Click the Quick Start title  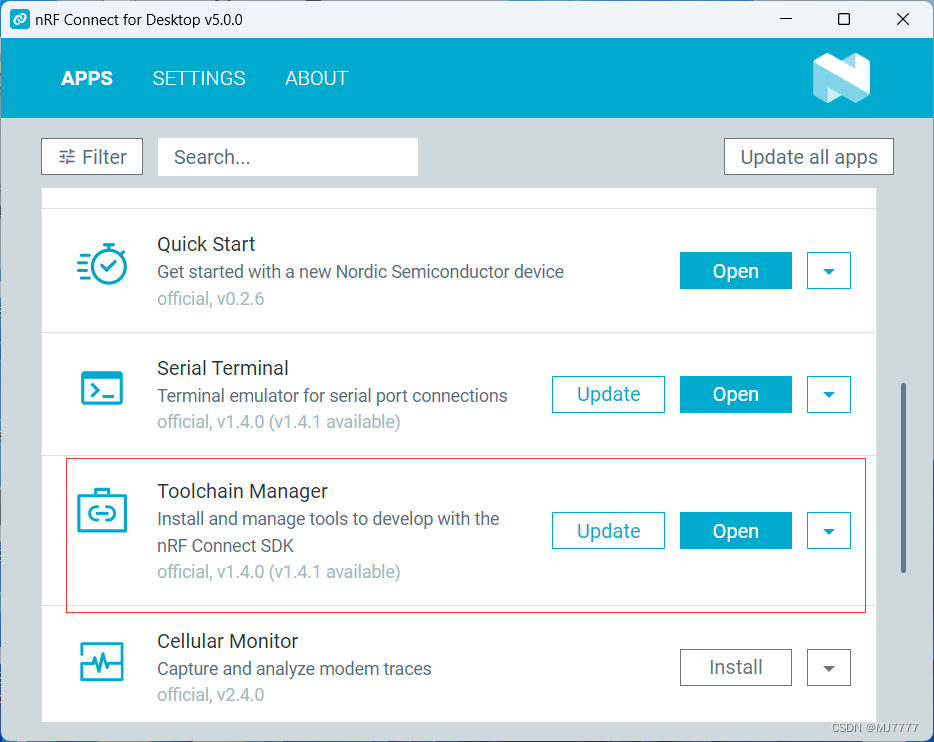206,244
